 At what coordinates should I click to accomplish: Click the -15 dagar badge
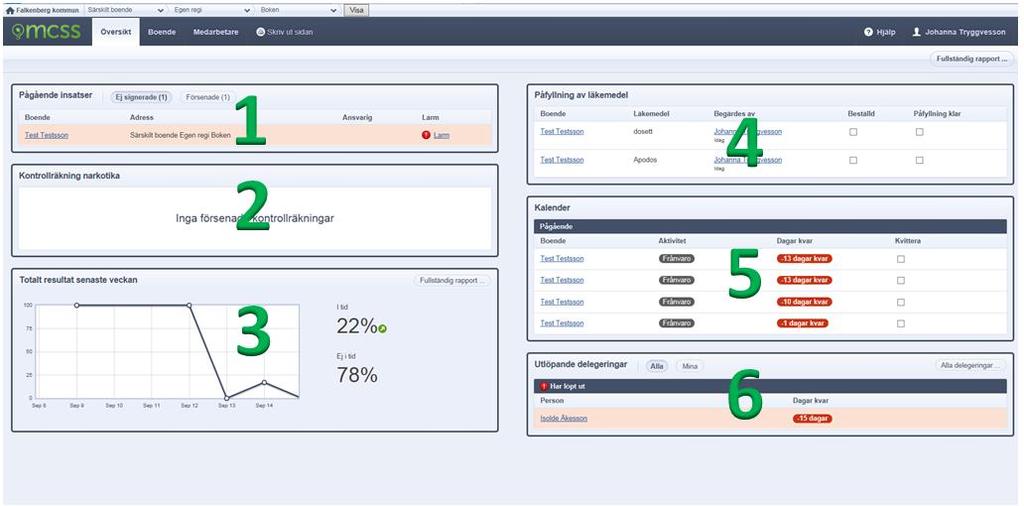pos(812,419)
